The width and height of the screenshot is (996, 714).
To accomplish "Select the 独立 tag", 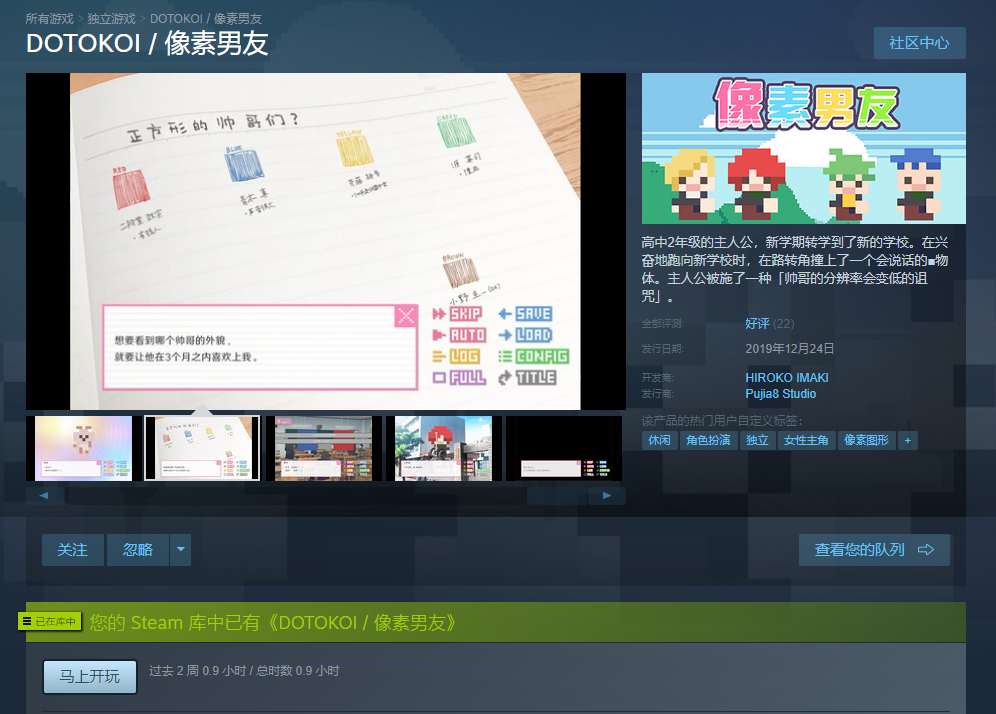I will point(757,440).
